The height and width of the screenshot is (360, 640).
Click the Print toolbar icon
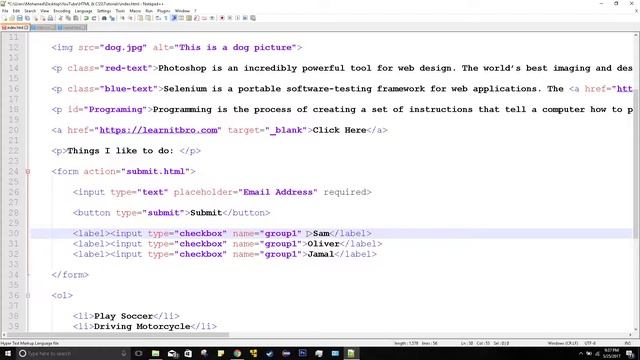50,18
